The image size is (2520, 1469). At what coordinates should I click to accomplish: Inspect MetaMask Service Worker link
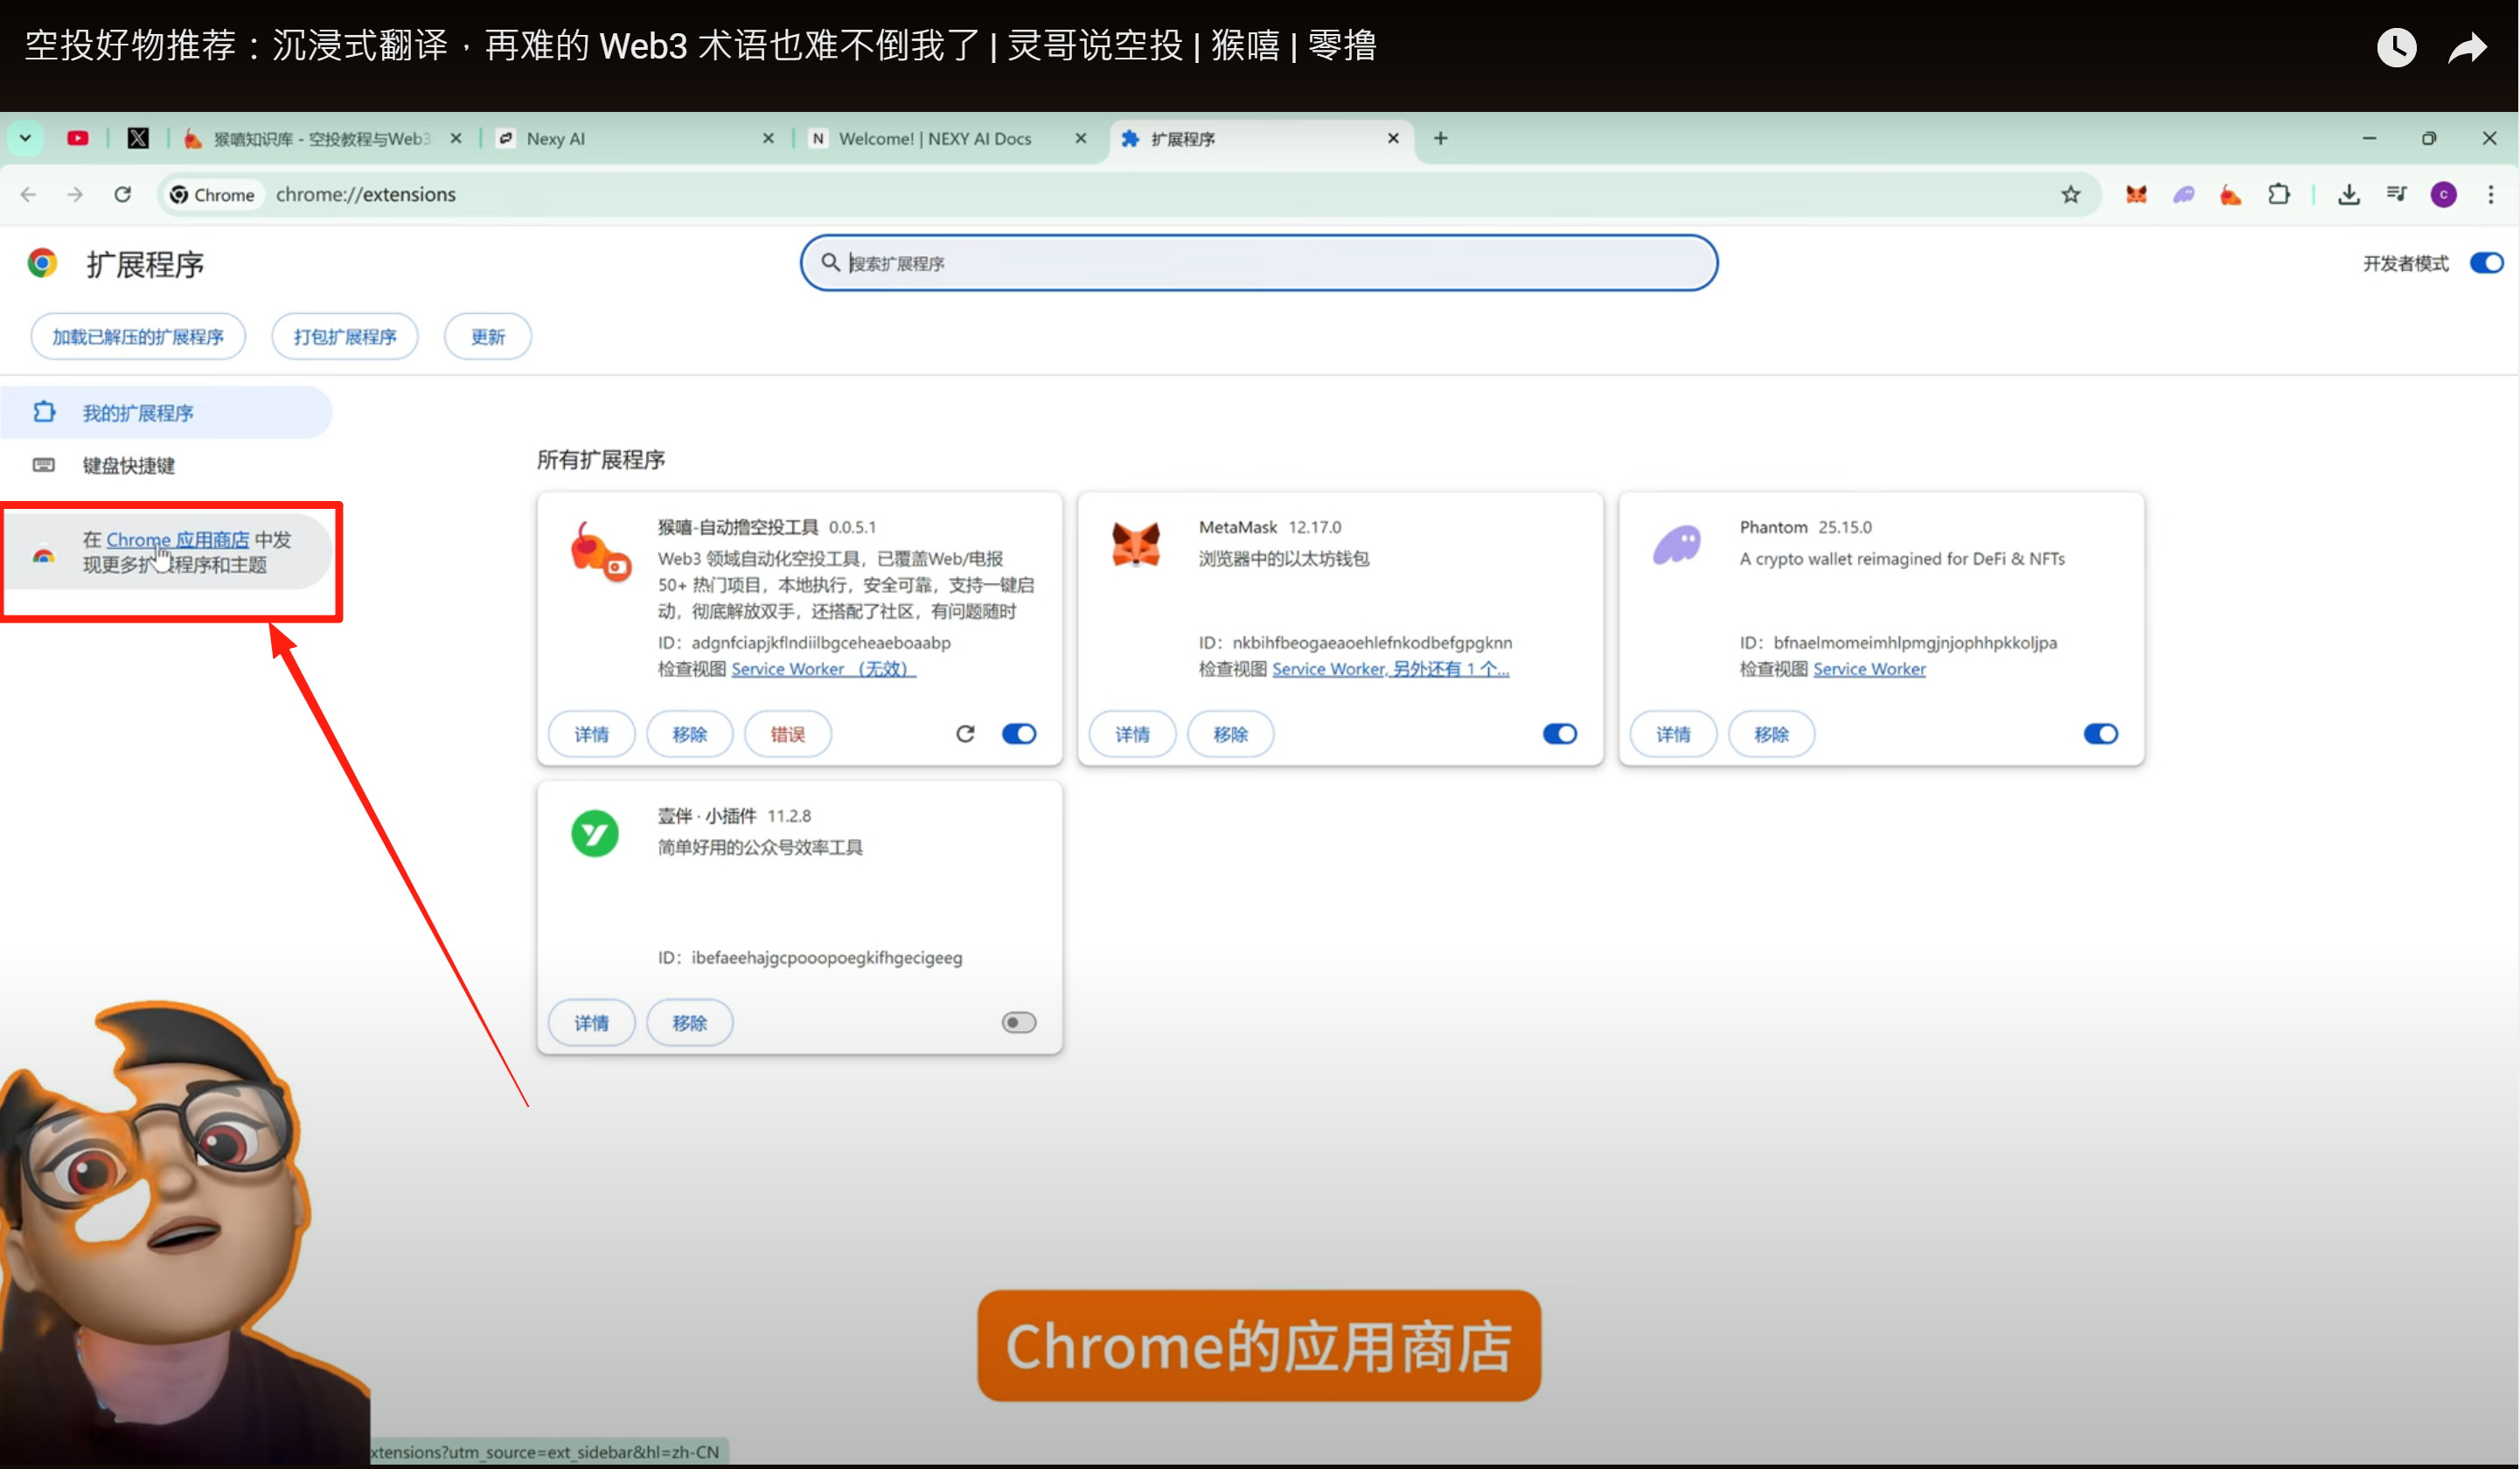tap(1390, 668)
